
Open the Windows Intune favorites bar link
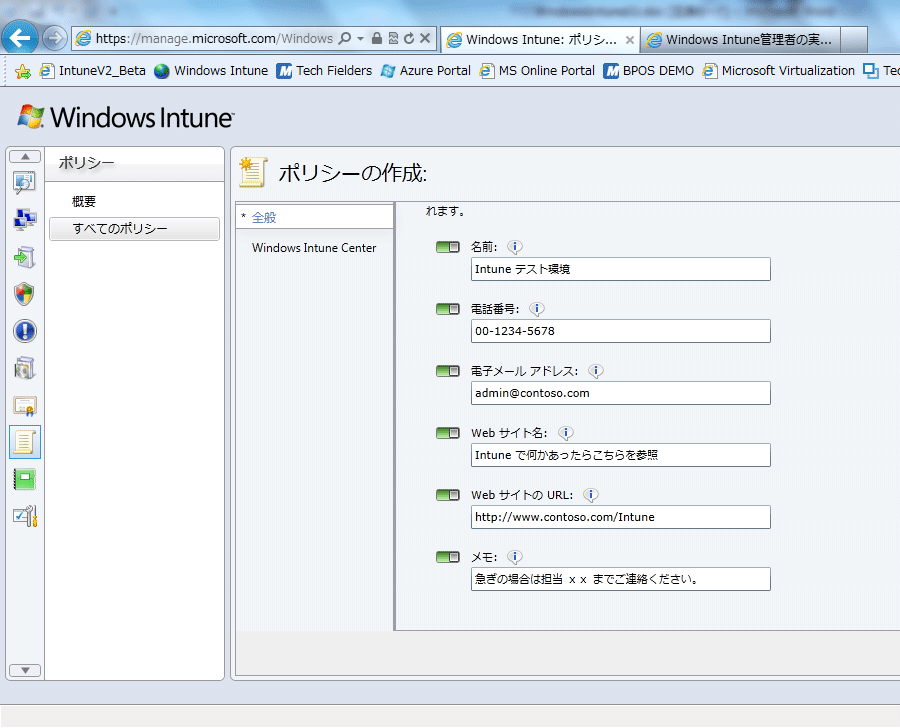pyautogui.click(x=211, y=71)
